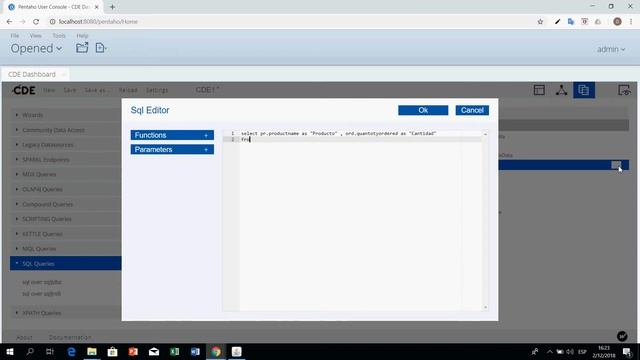The height and width of the screenshot is (360, 640).
Task: Click the editor scrollbar down arrow
Action: (x=485, y=307)
